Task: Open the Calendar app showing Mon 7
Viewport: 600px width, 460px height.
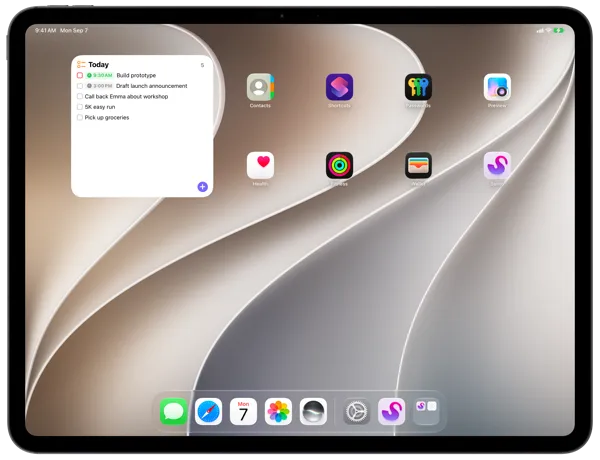Action: pyautogui.click(x=243, y=411)
